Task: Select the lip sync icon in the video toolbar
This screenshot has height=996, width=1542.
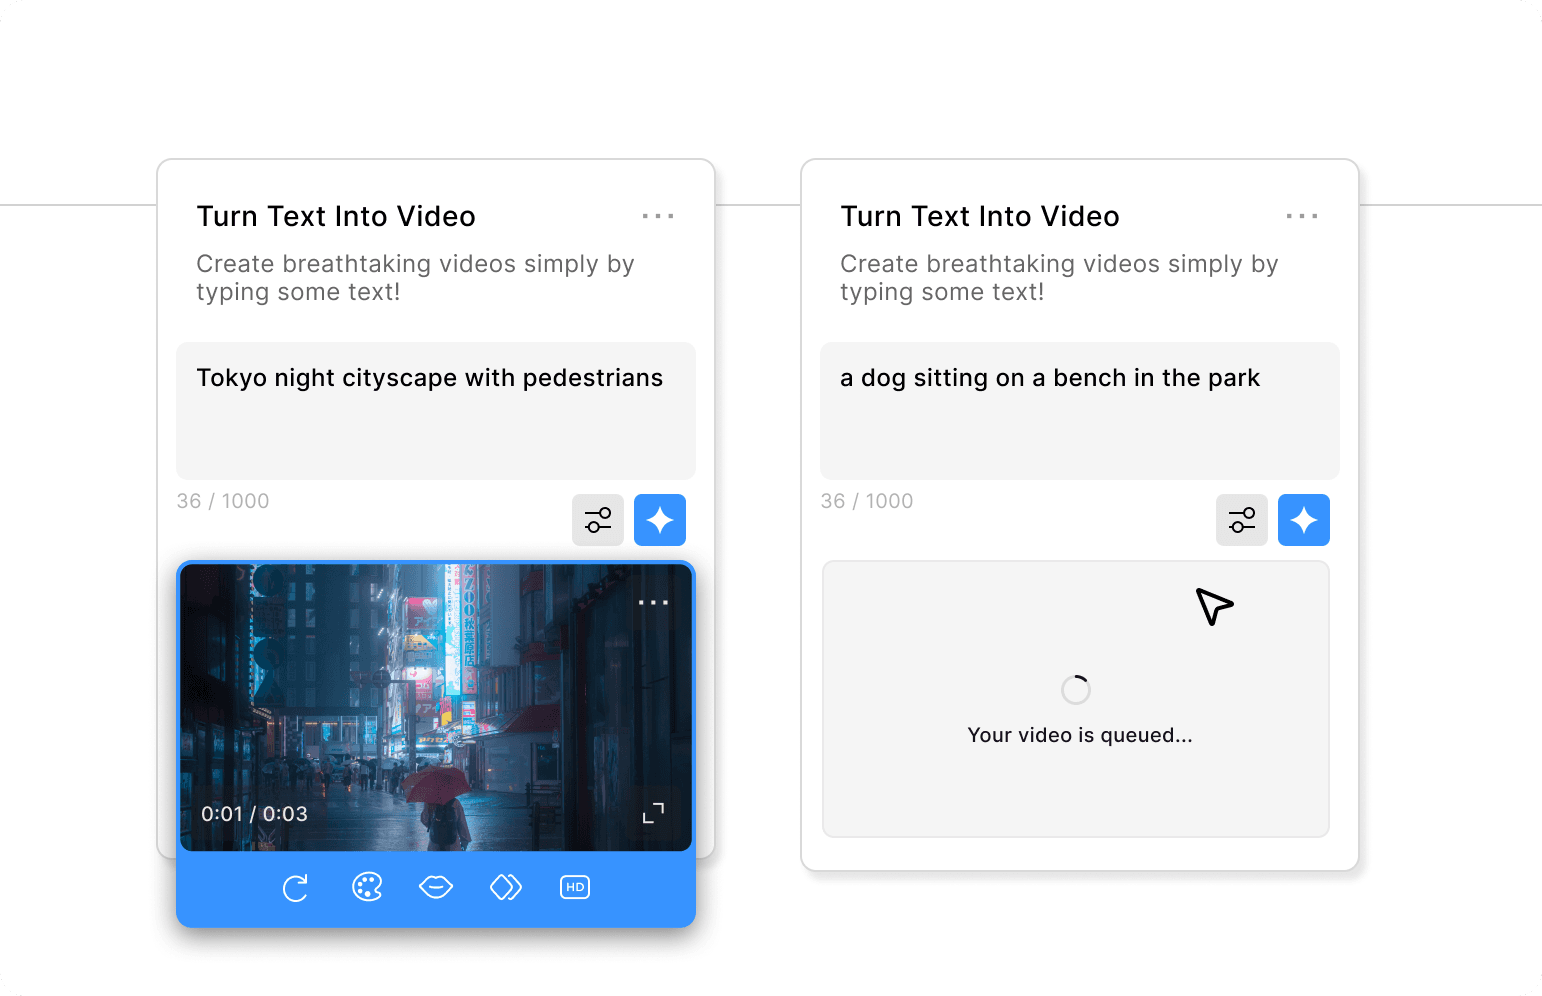Action: tap(436, 887)
